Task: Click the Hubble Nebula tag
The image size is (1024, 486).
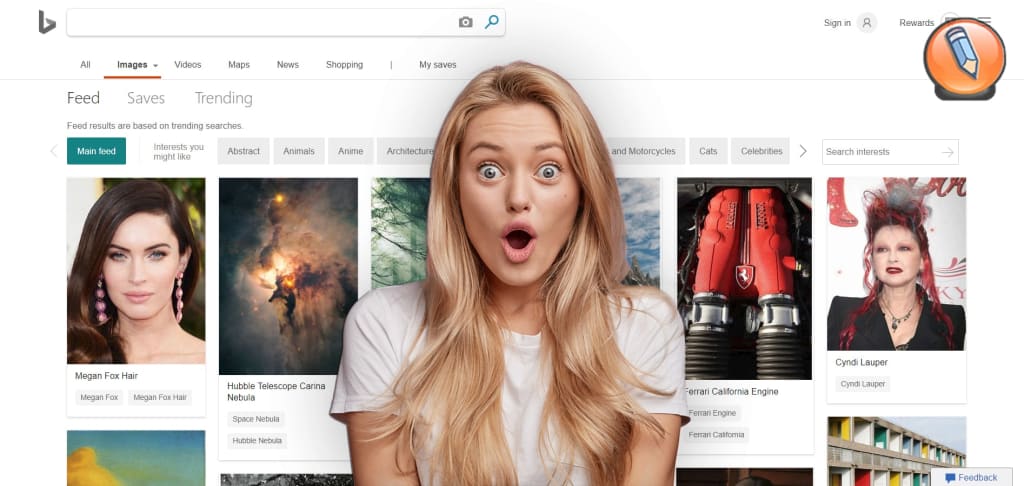Action: (257, 441)
